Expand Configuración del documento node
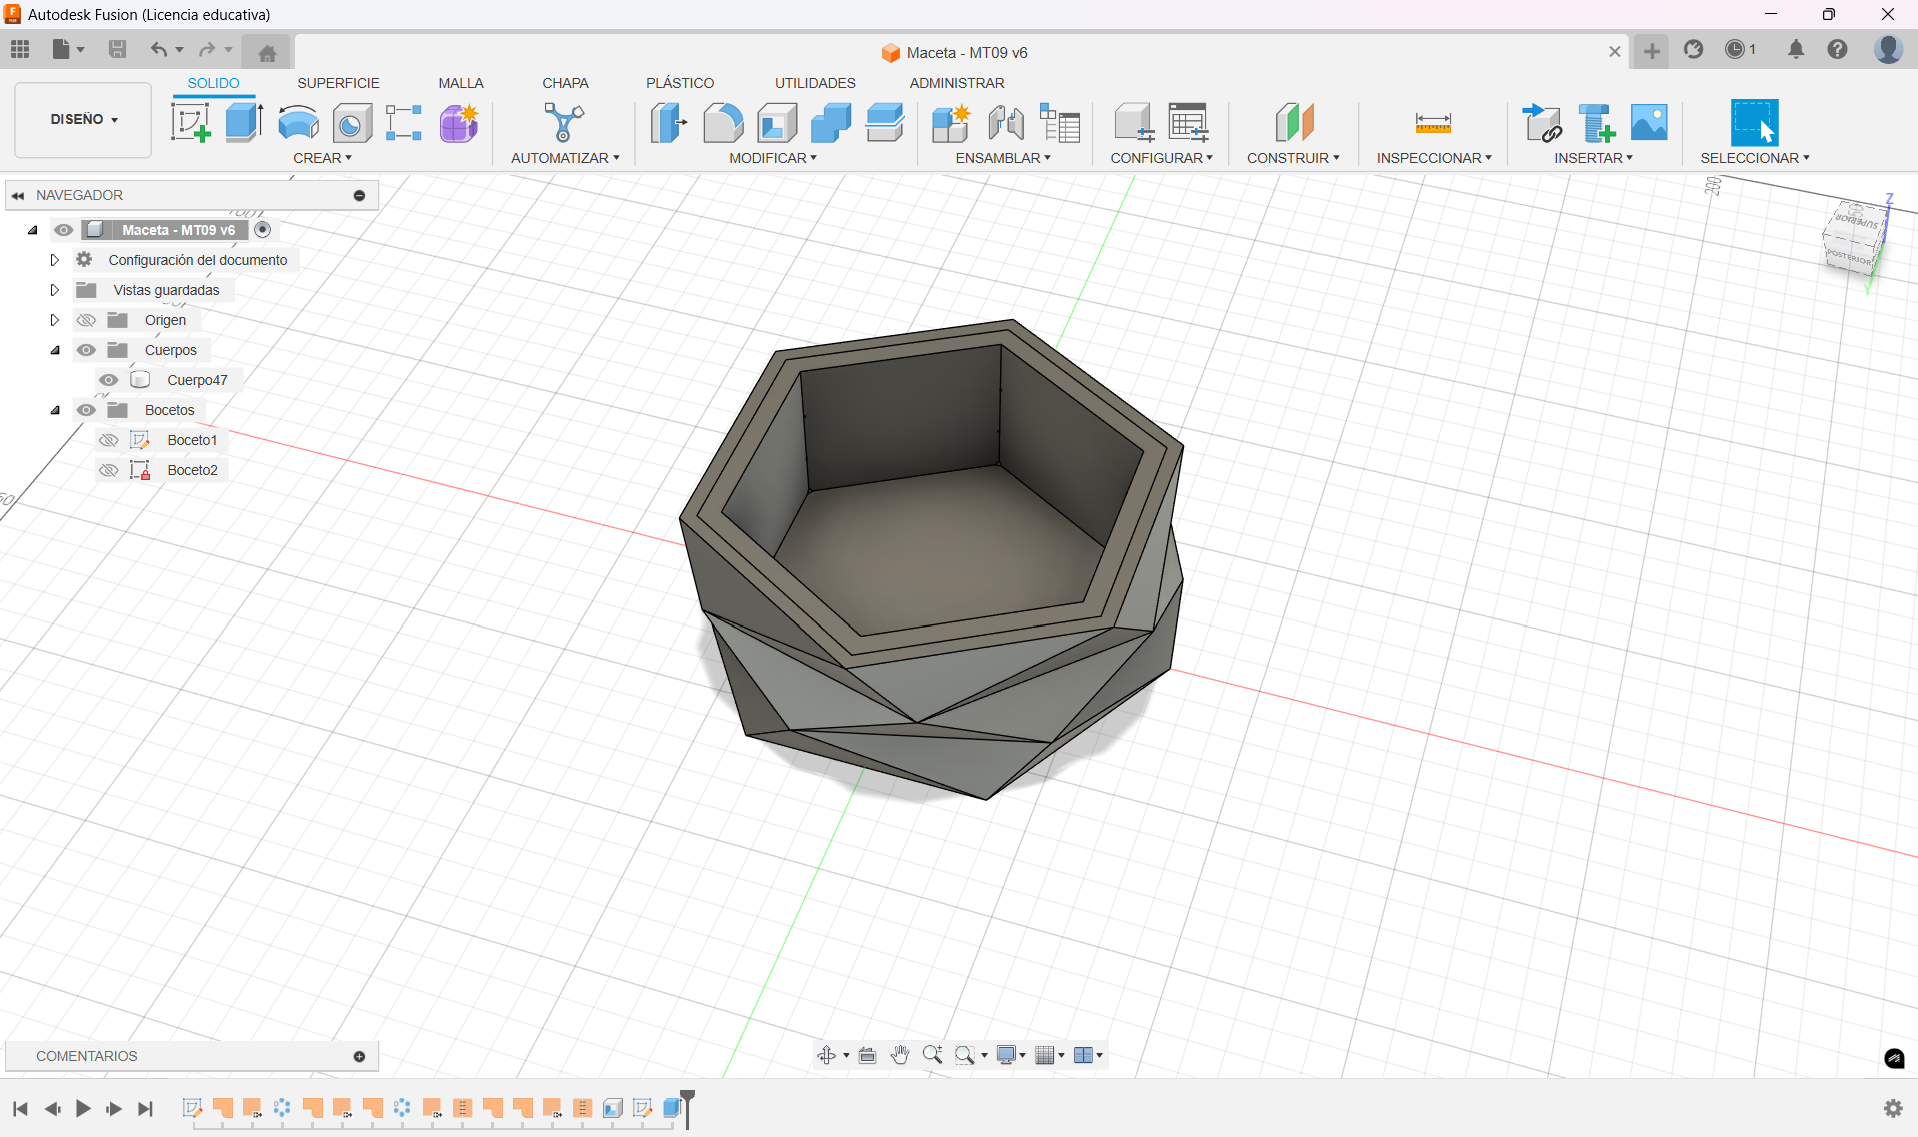The image size is (1918, 1137). point(55,260)
